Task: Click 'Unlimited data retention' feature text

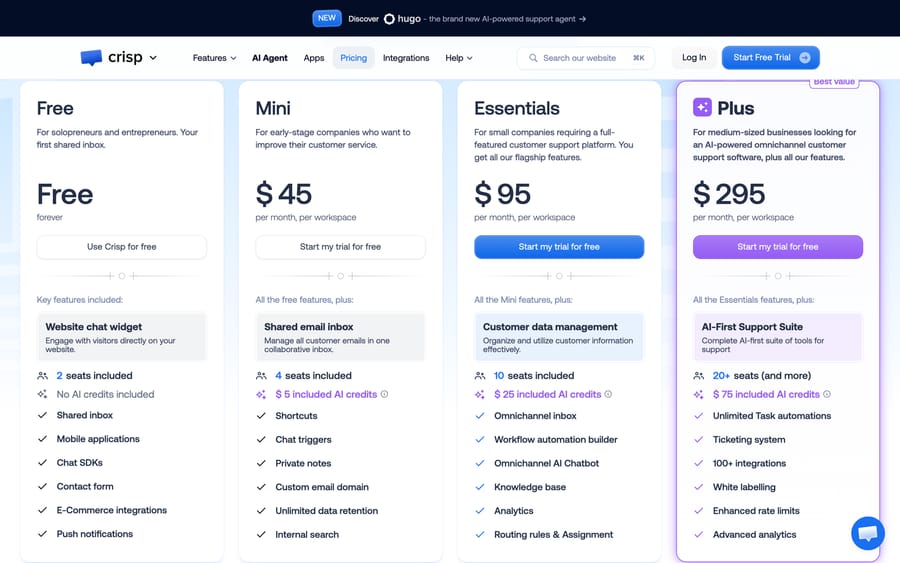Action: (327, 511)
